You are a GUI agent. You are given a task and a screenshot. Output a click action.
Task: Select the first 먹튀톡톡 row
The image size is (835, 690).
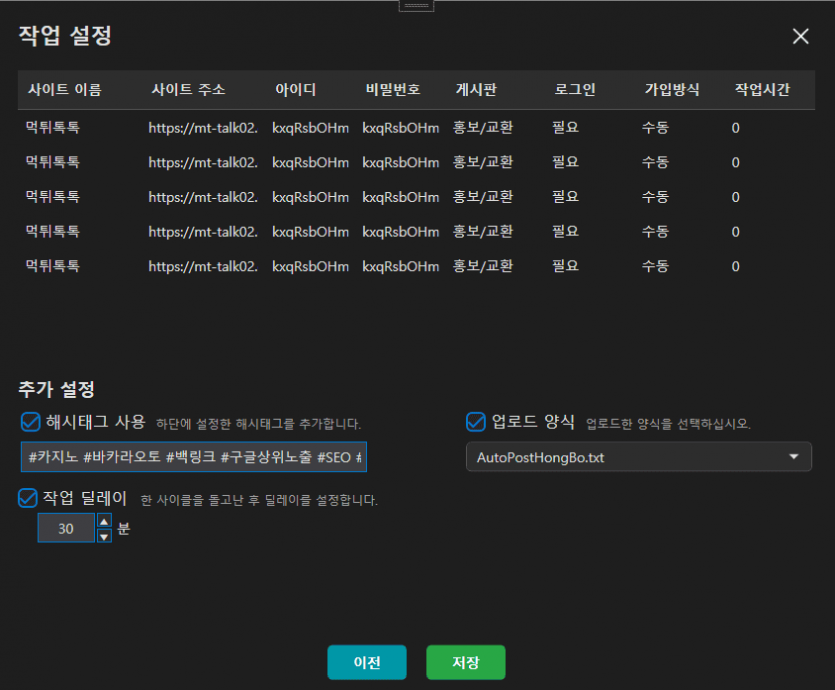pos(53,127)
